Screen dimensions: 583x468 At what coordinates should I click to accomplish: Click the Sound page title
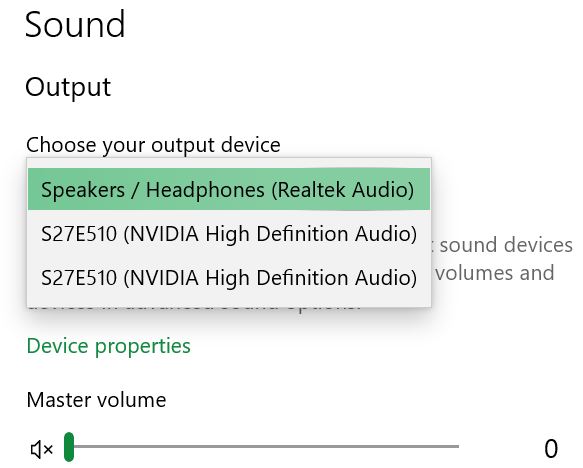(75, 24)
